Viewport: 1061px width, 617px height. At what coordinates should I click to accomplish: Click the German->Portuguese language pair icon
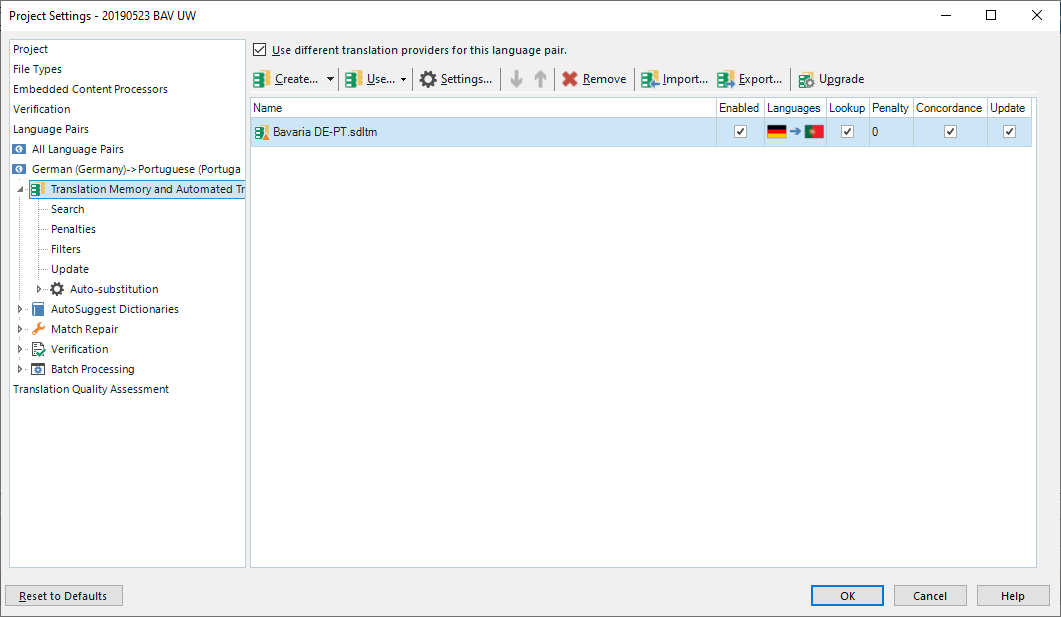(20, 169)
